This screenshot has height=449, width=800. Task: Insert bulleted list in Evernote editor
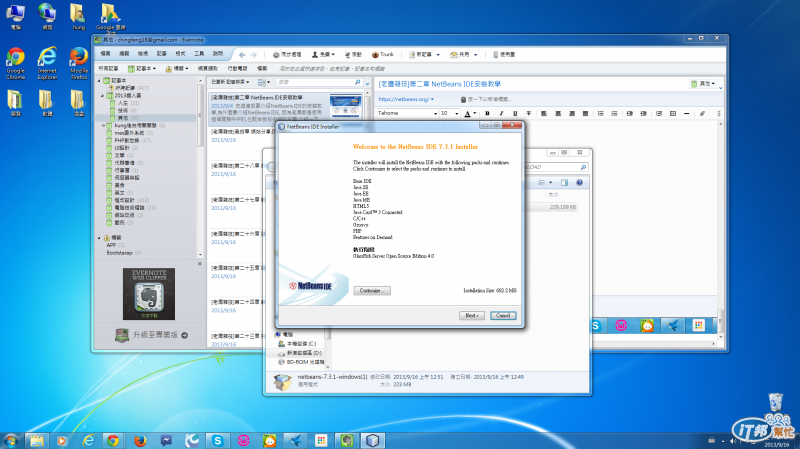pos(601,113)
